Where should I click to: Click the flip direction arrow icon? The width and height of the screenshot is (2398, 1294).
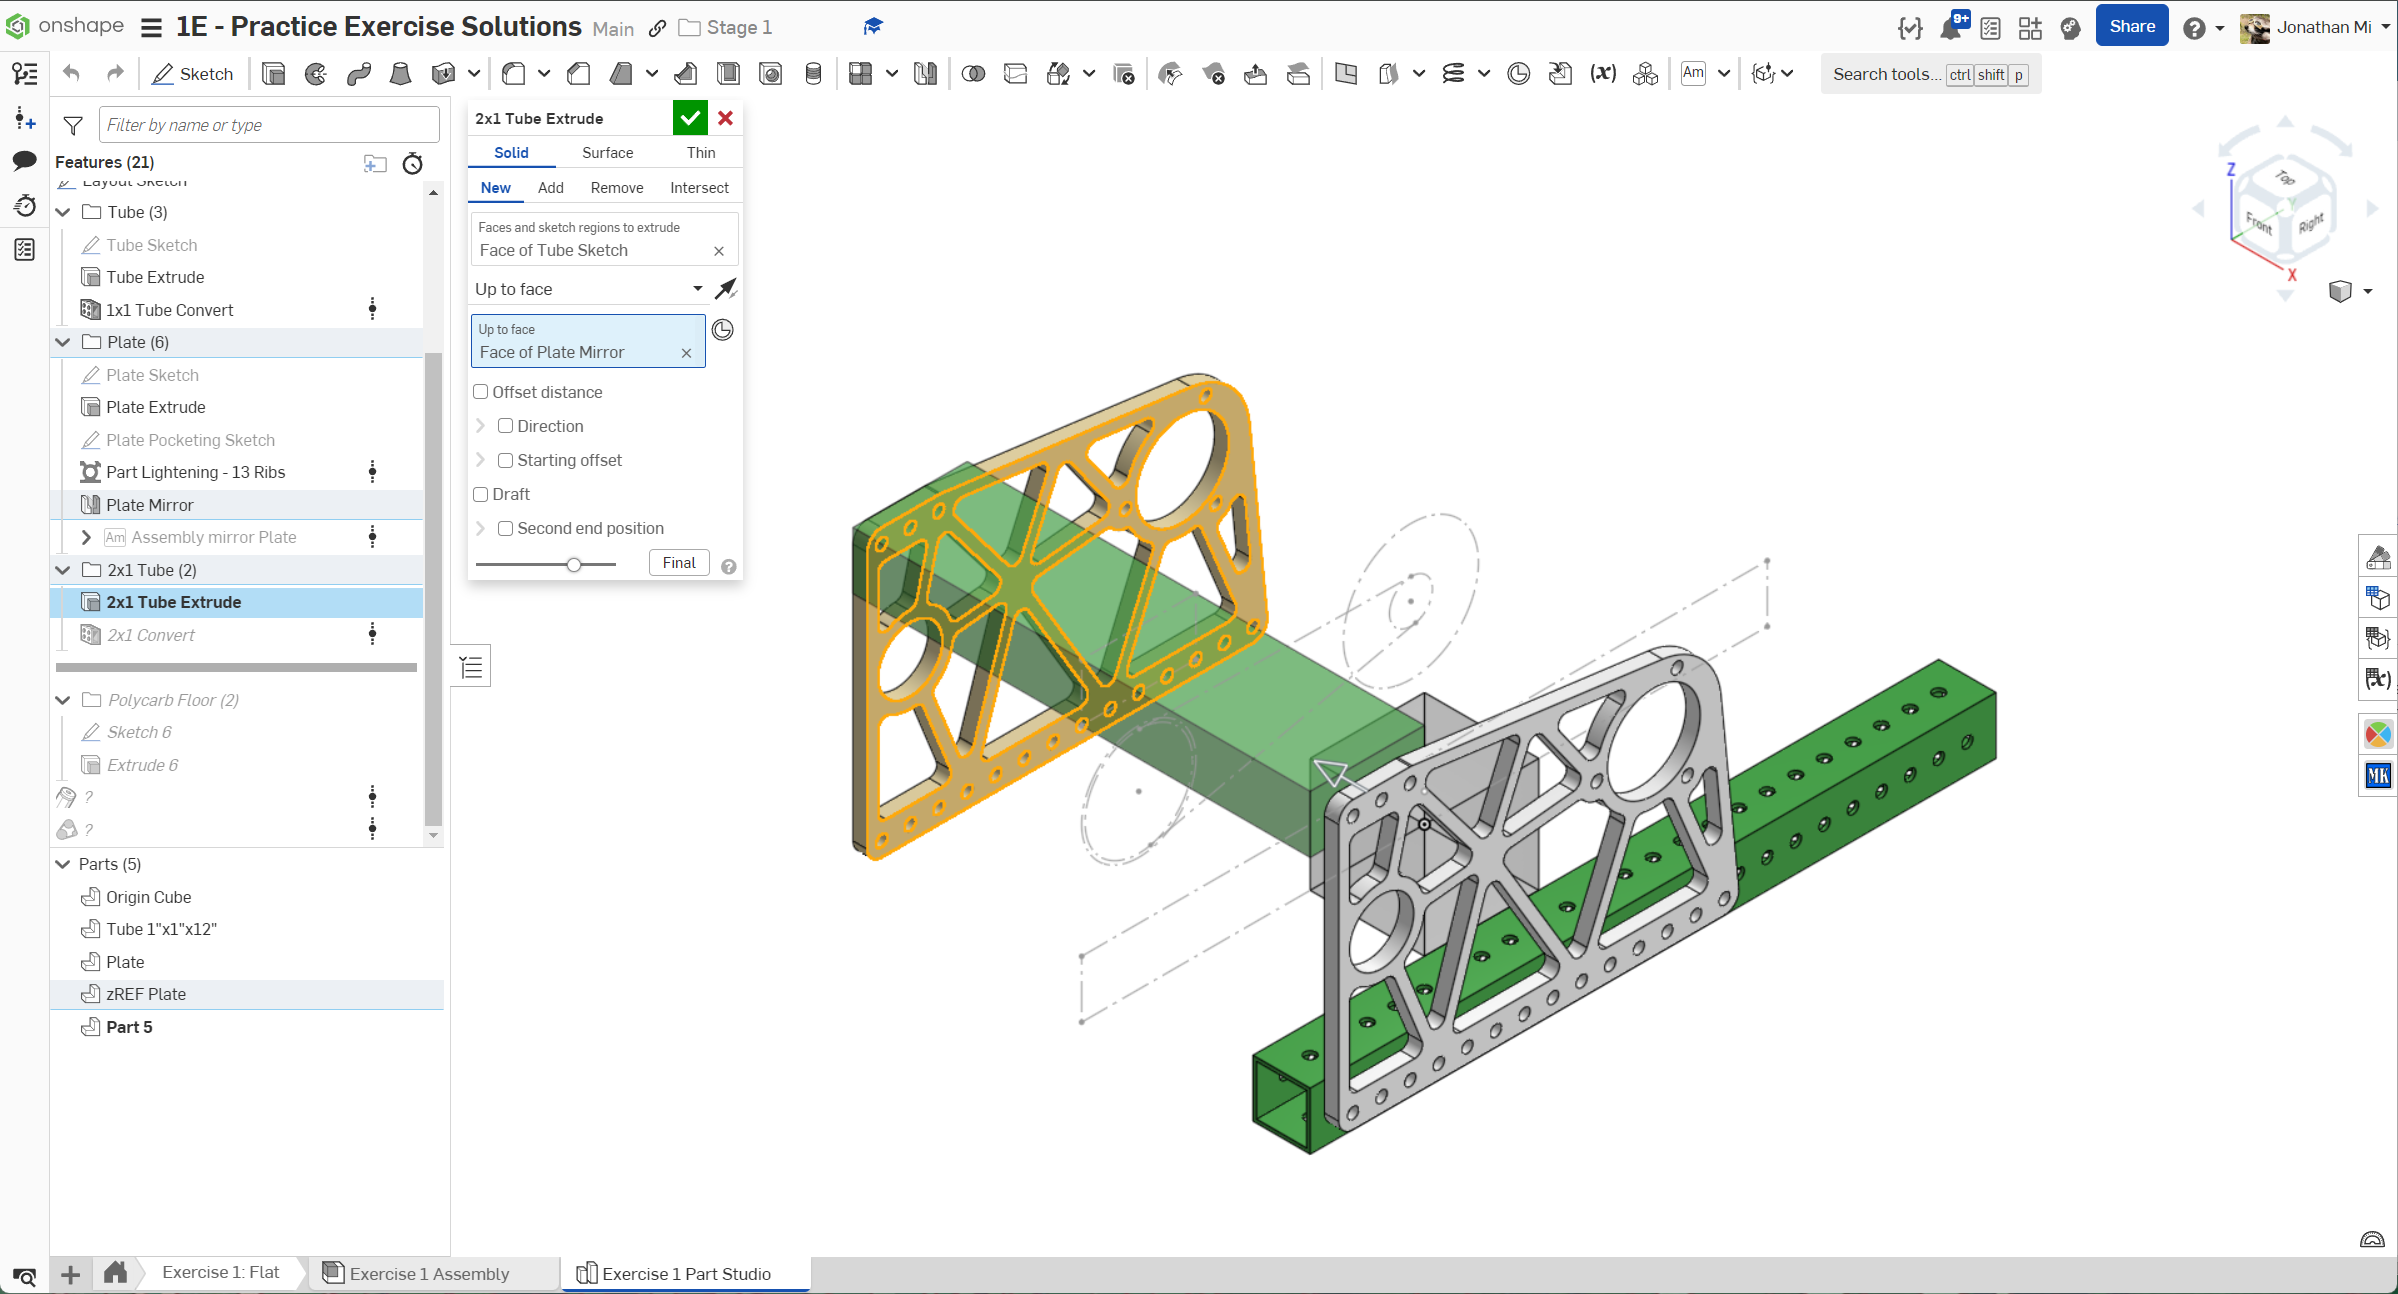click(726, 289)
